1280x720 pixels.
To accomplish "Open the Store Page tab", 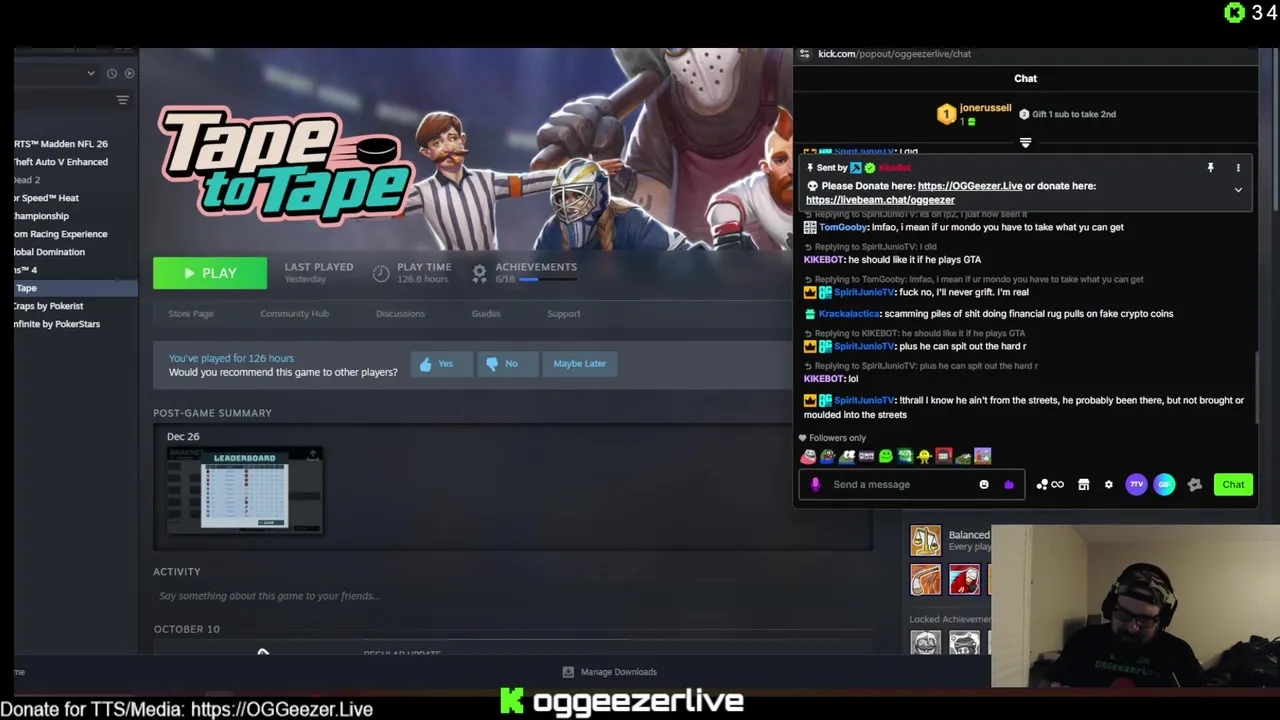I will coord(191,314).
